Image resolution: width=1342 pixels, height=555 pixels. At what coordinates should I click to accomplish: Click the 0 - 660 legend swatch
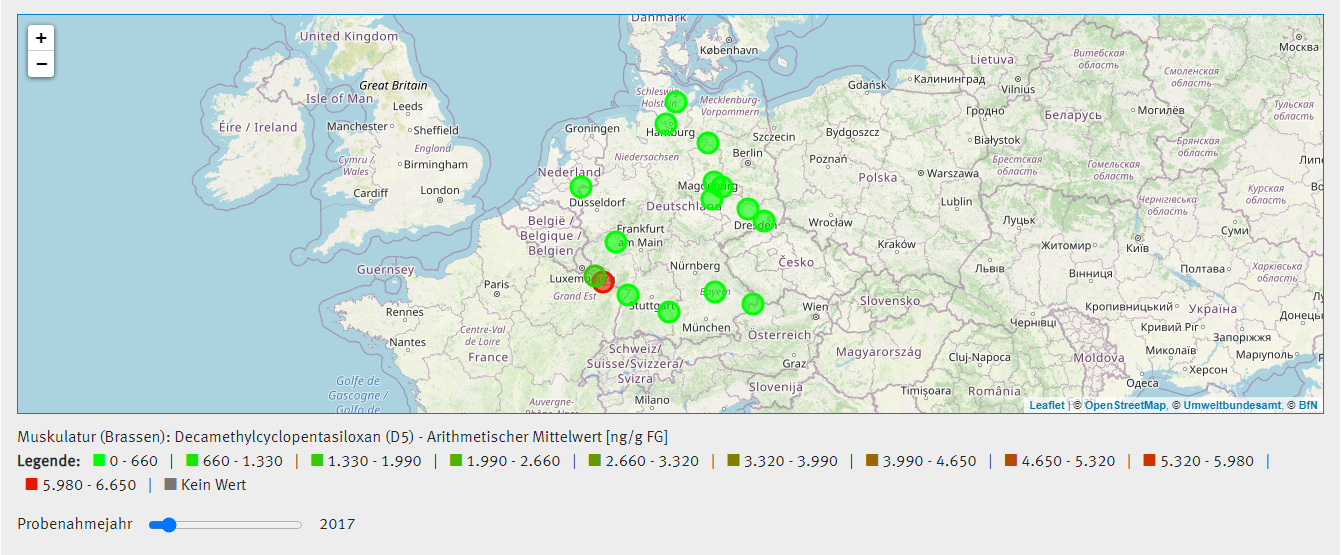pos(99,461)
